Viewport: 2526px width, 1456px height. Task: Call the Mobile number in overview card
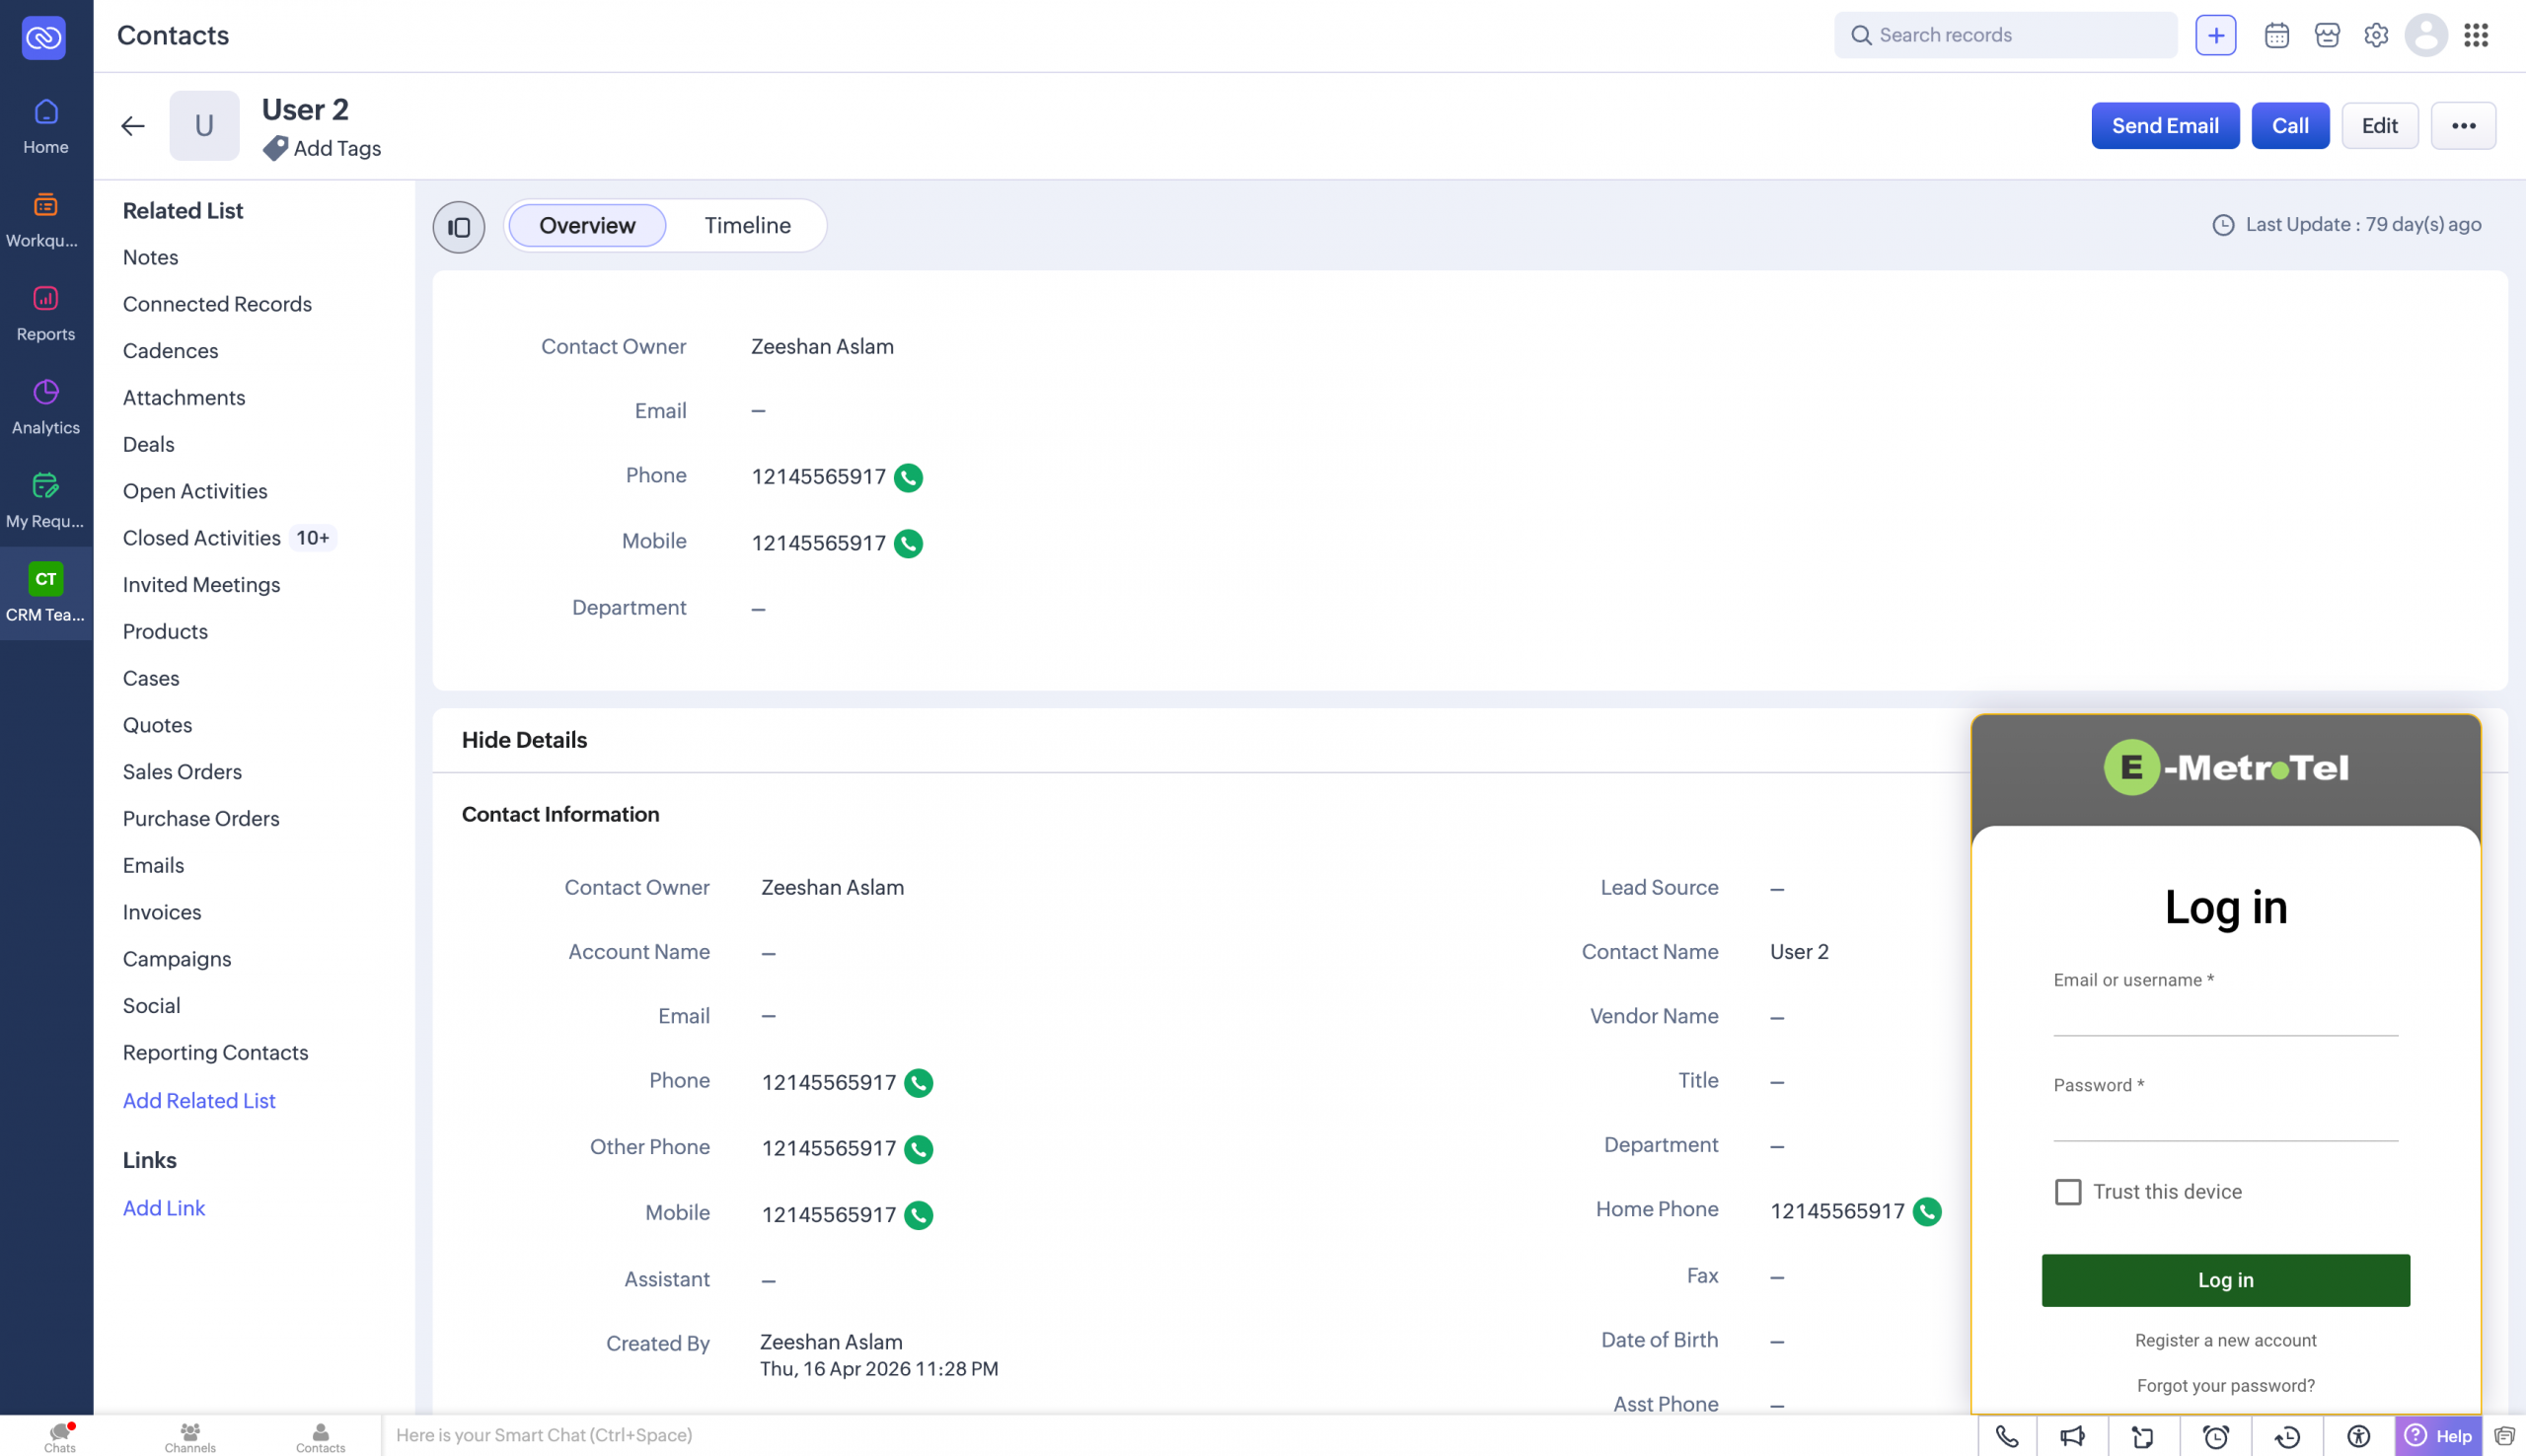(x=908, y=544)
